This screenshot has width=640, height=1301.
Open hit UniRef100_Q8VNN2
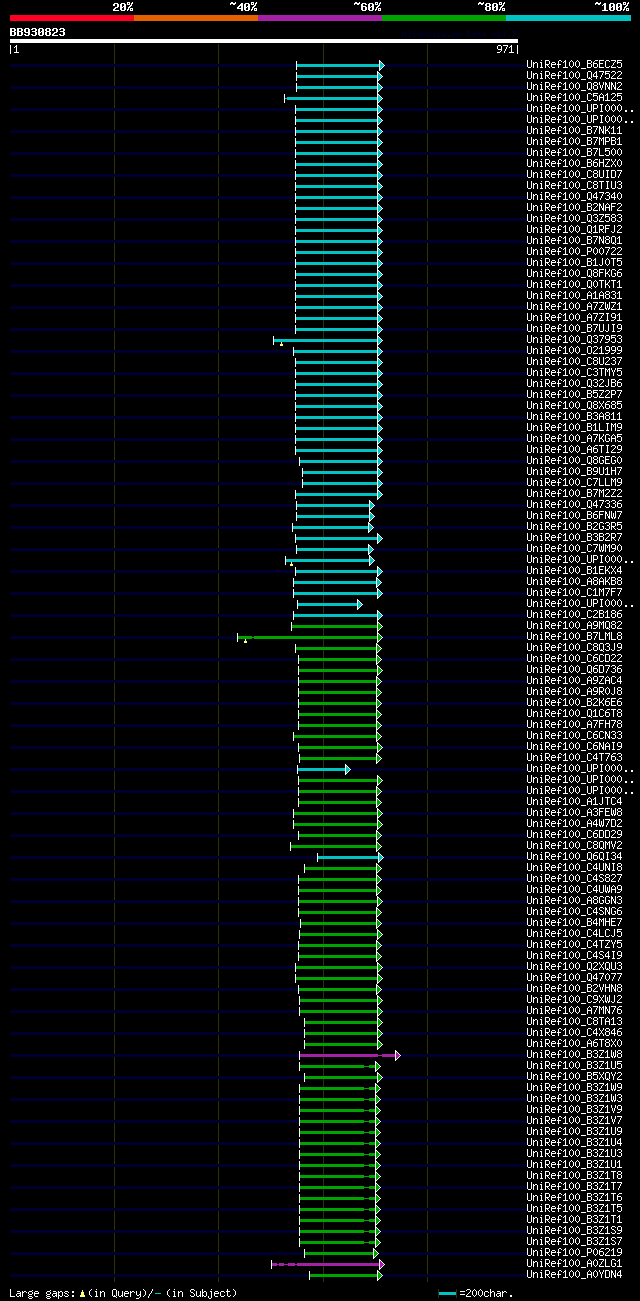(x=574, y=87)
